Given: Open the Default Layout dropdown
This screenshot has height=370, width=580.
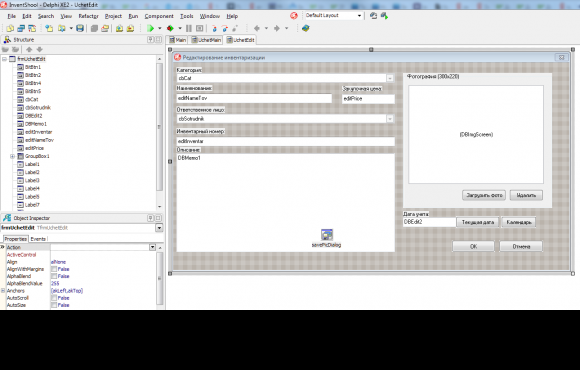Looking at the screenshot, I should [x=359, y=16].
